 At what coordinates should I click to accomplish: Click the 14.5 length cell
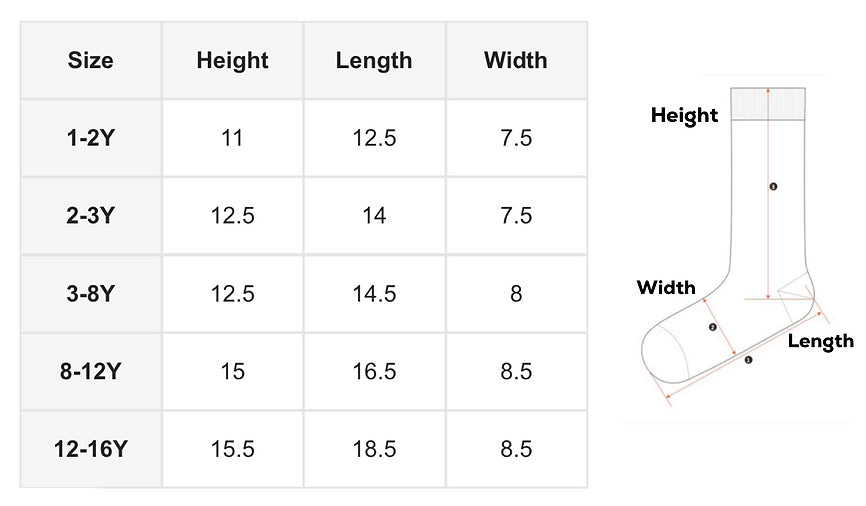click(374, 294)
